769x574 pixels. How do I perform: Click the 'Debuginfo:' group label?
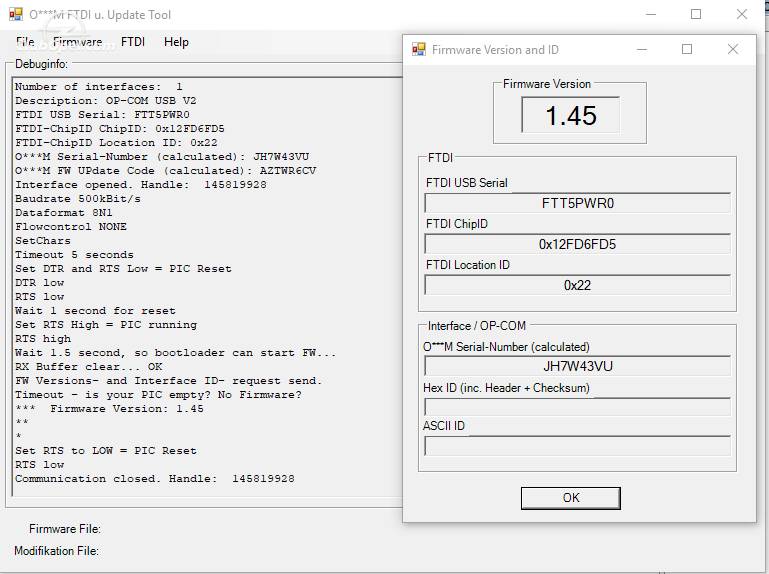click(41, 64)
